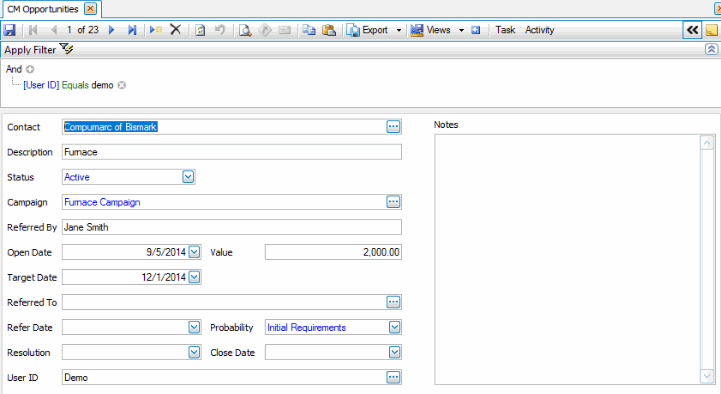Add a new record
Image resolution: width=721 pixels, height=394 pixels.
tap(156, 30)
